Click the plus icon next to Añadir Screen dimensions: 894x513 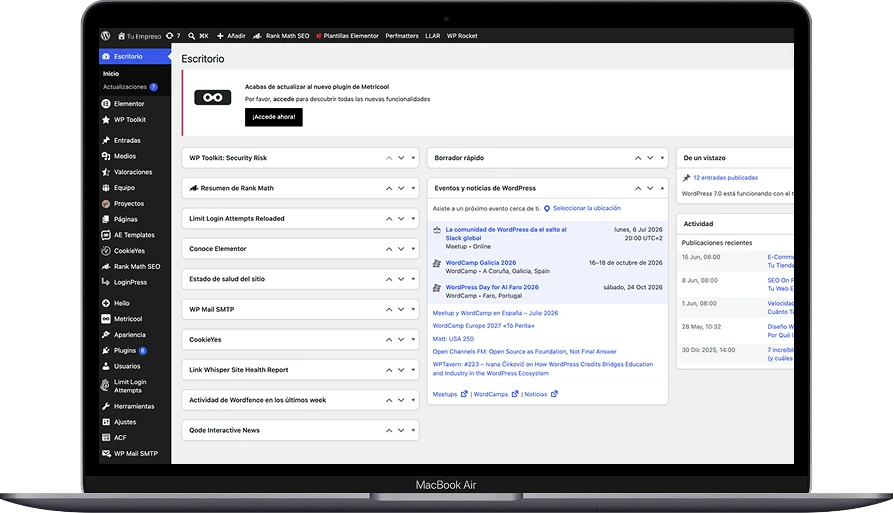220,36
